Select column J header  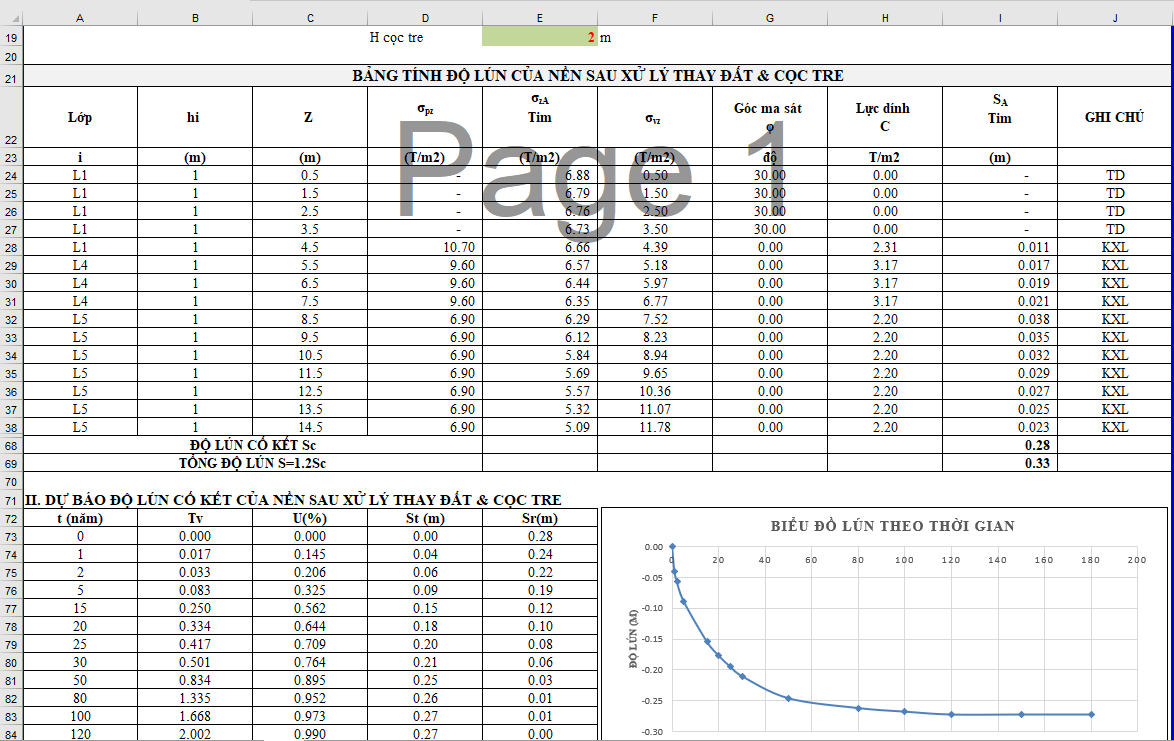click(1114, 17)
